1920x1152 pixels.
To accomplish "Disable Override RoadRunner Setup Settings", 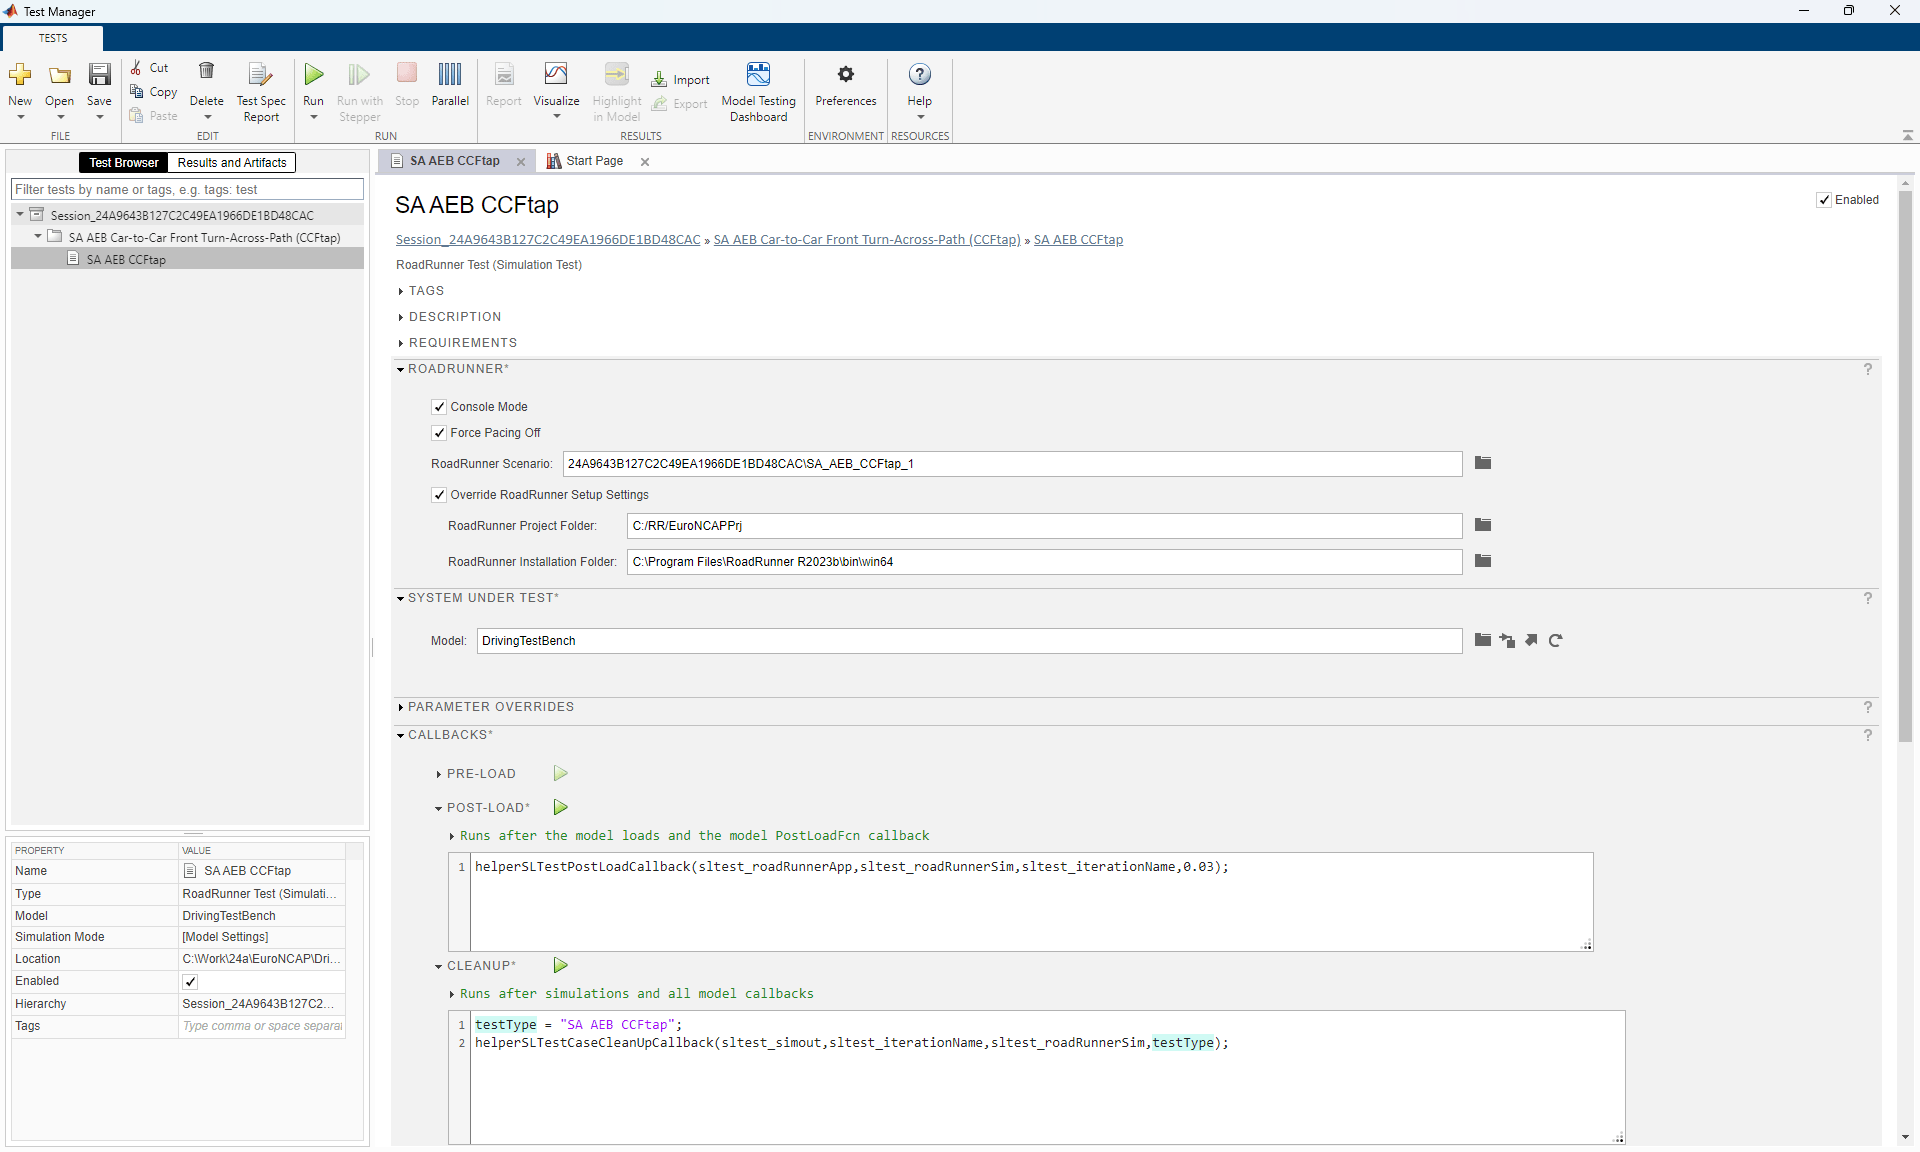I will [x=439, y=495].
